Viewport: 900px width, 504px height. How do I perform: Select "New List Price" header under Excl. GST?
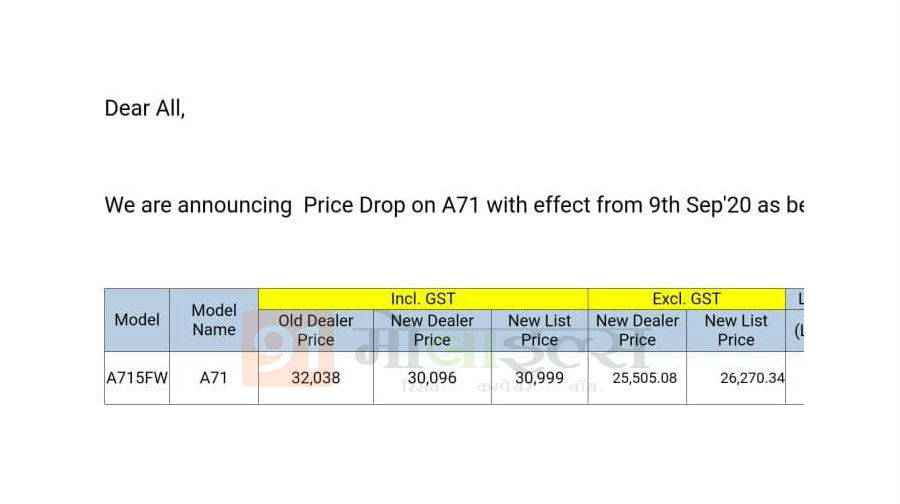[736, 330]
